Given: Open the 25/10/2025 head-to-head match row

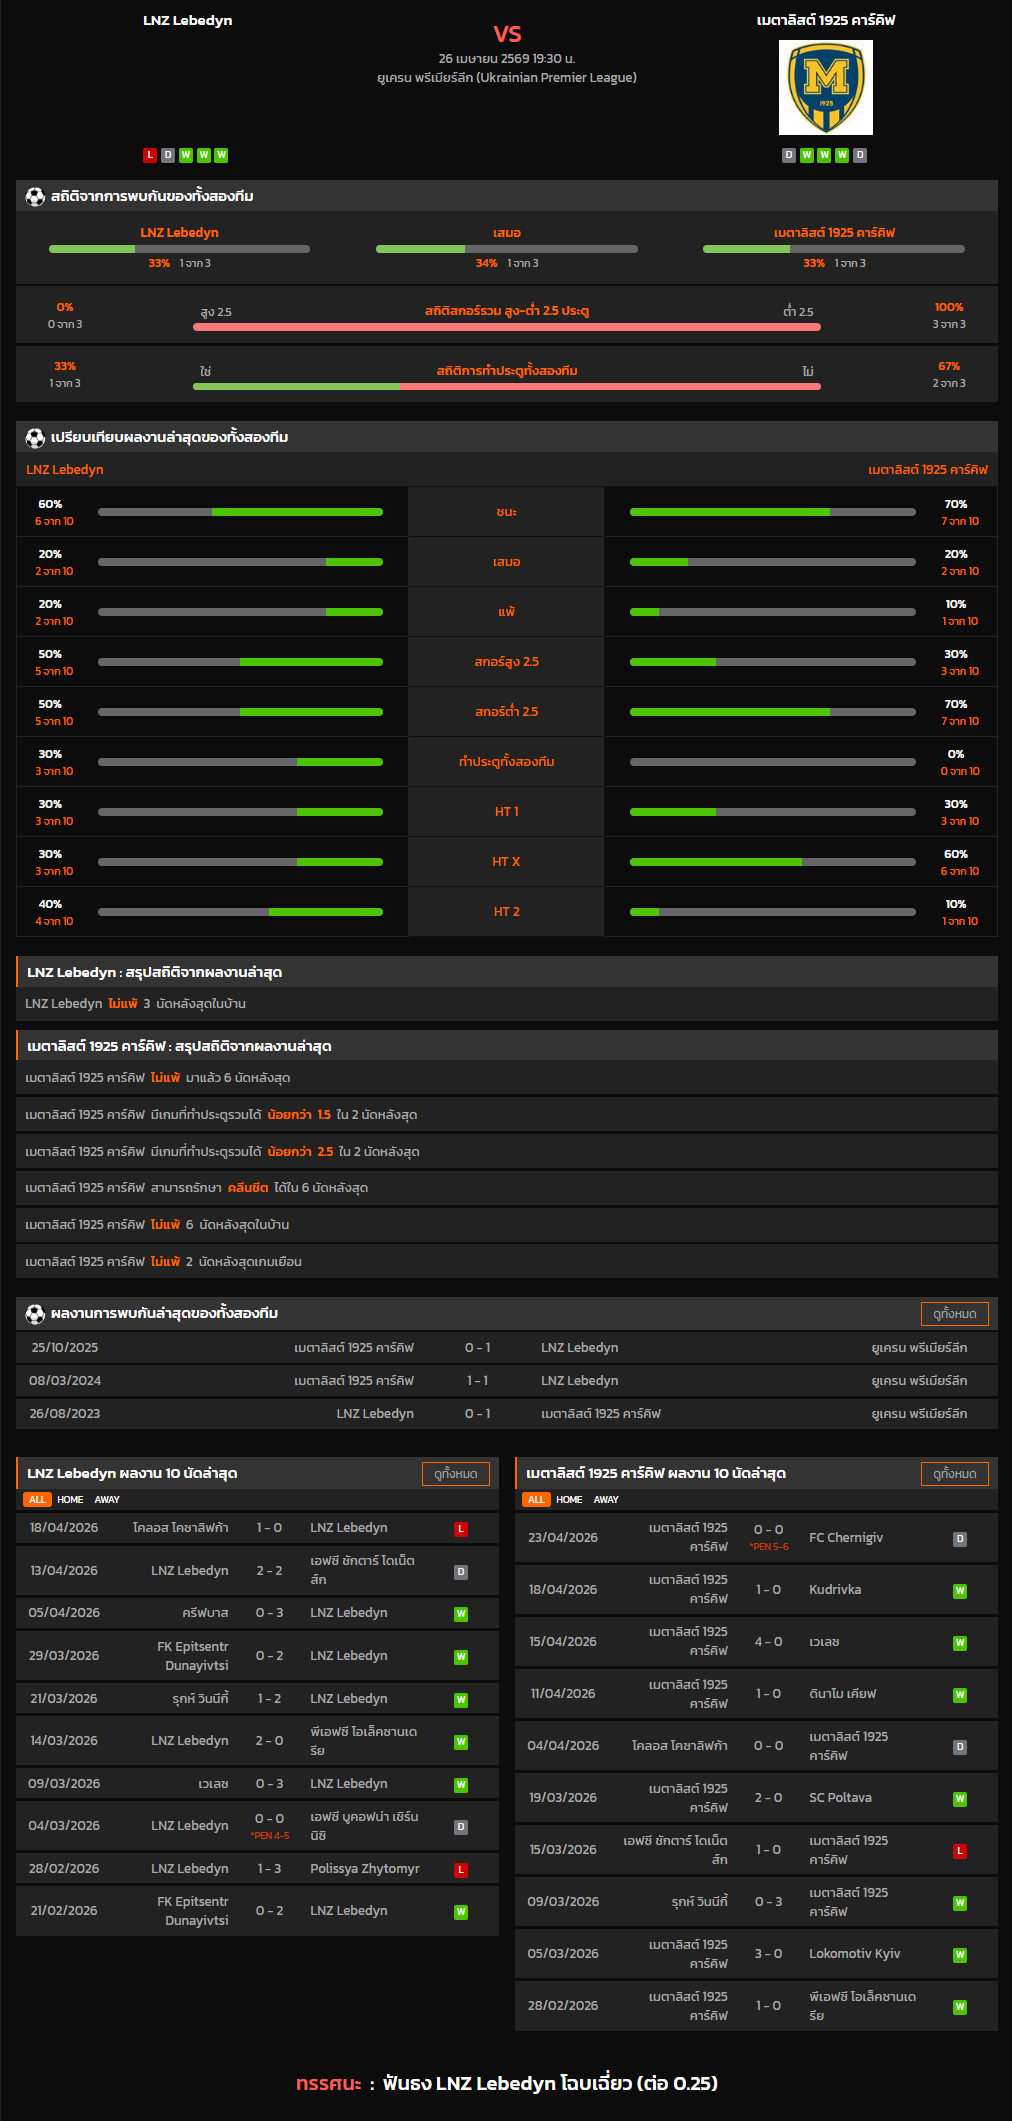Looking at the screenshot, I should pos(506,1348).
